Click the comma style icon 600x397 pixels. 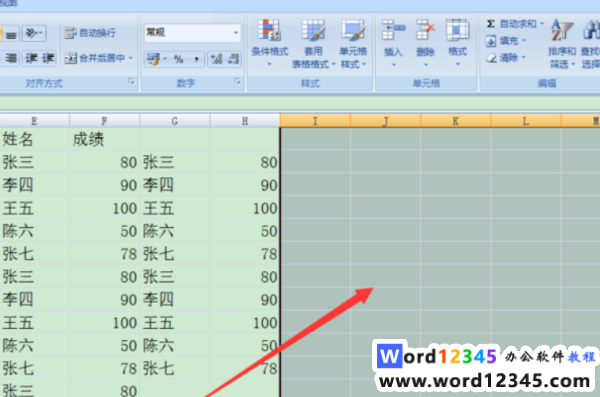tap(196, 59)
